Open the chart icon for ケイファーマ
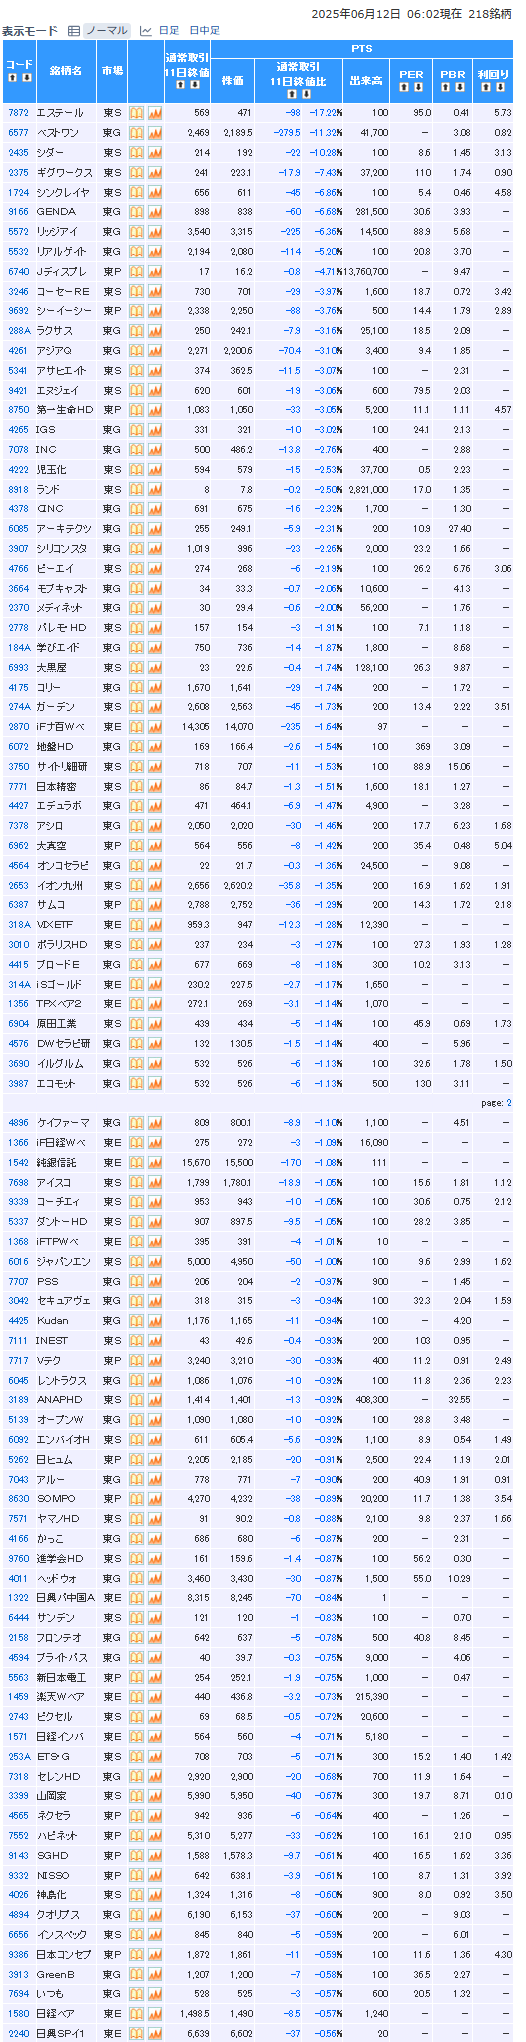The image size is (526, 2042). tap(155, 1123)
